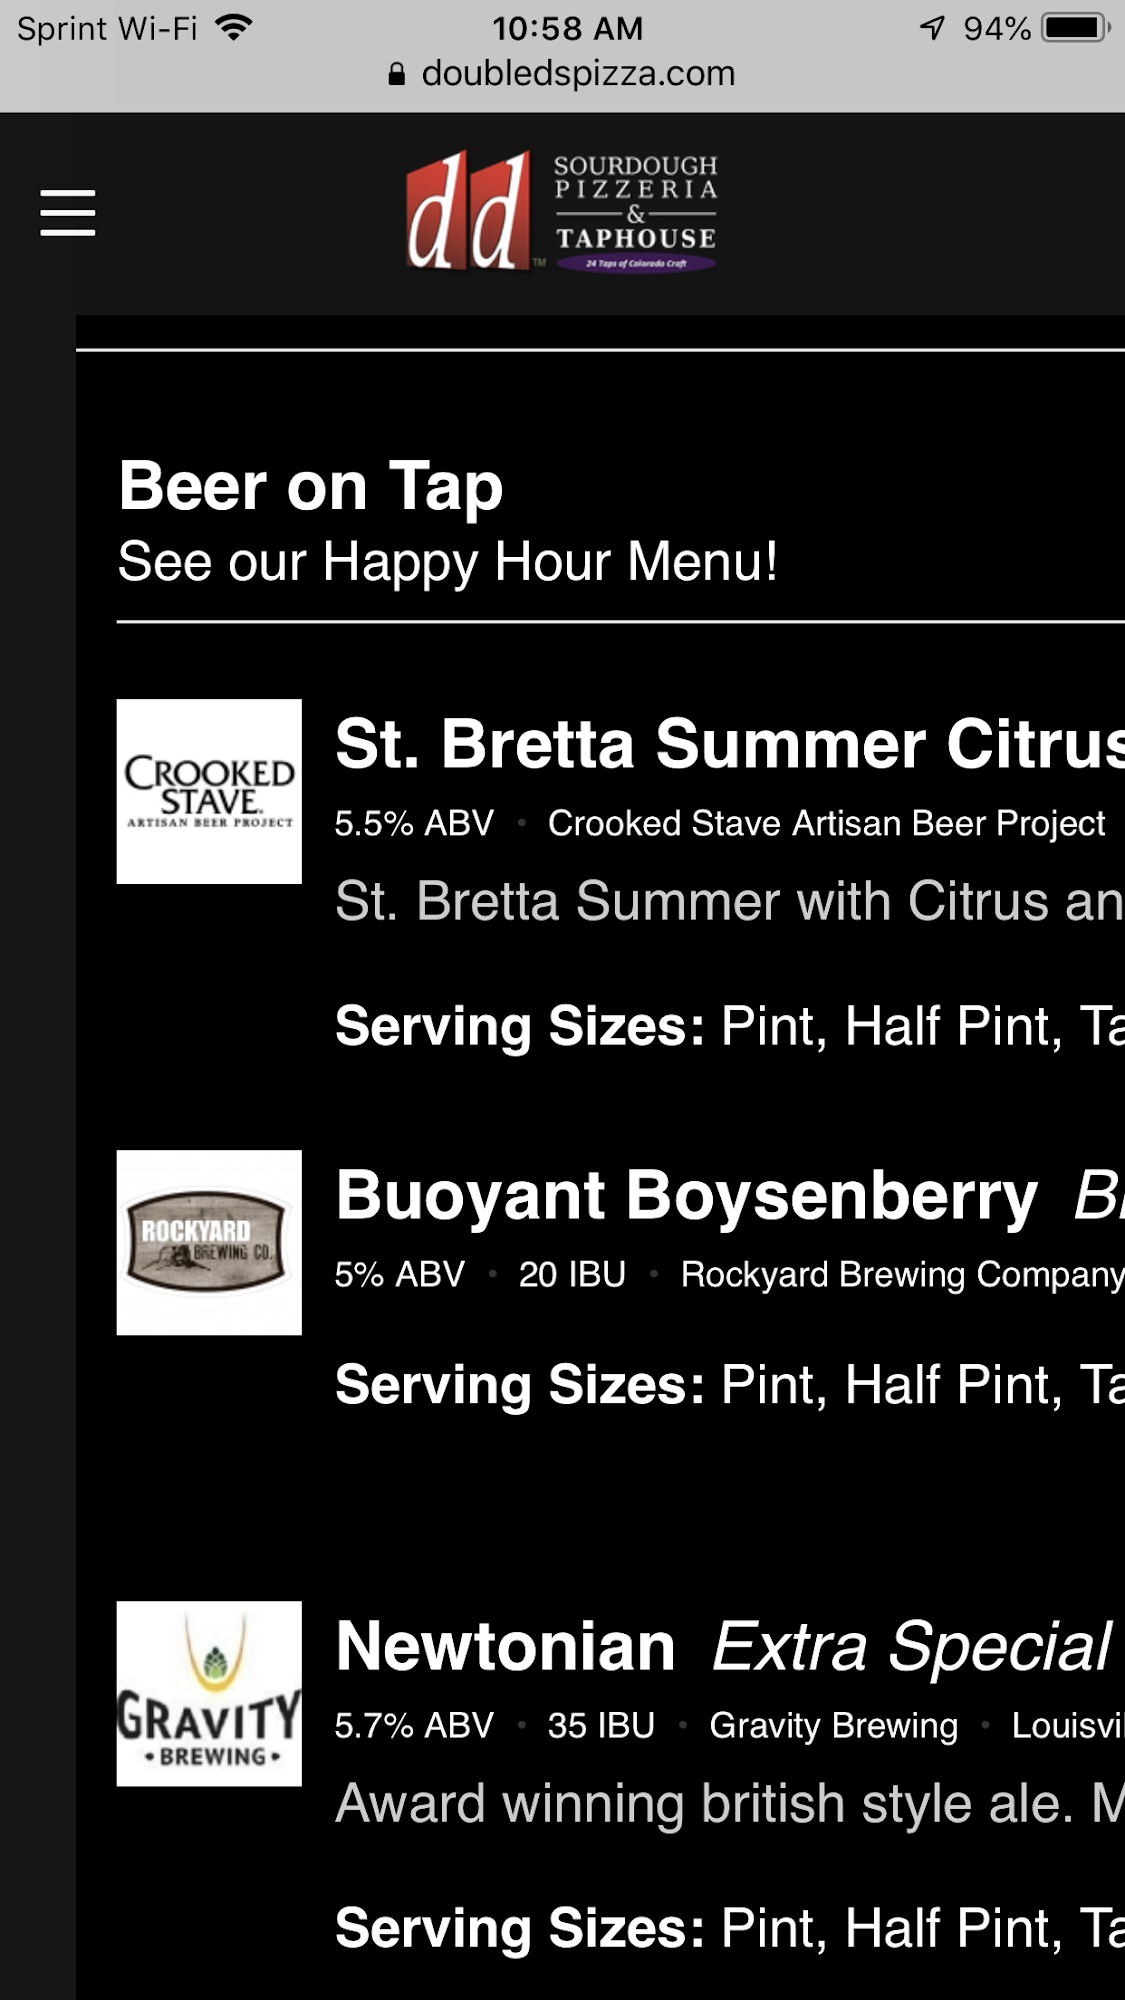Tap the battery indicator icon
The height and width of the screenshot is (2000, 1125).
(x=1075, y=28)
